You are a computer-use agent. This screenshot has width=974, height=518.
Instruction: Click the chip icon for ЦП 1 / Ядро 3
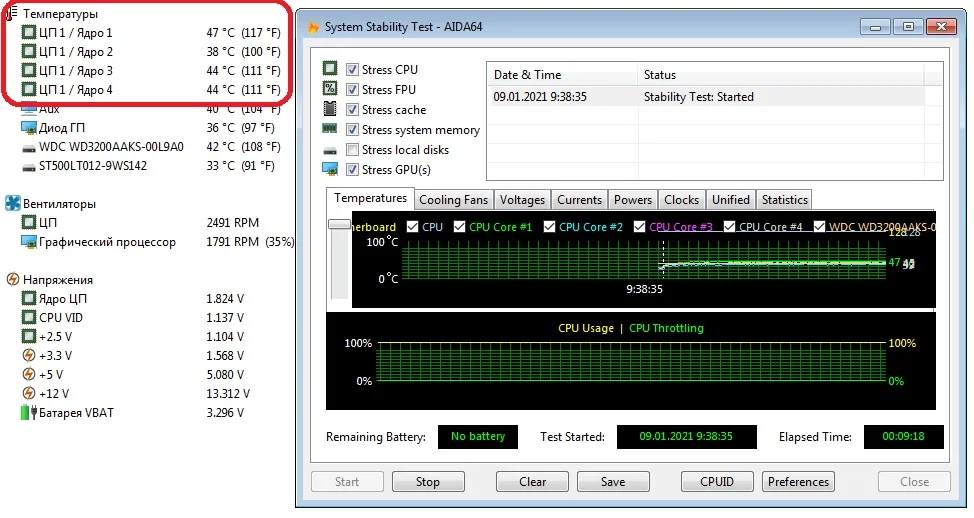coord(29,70)
